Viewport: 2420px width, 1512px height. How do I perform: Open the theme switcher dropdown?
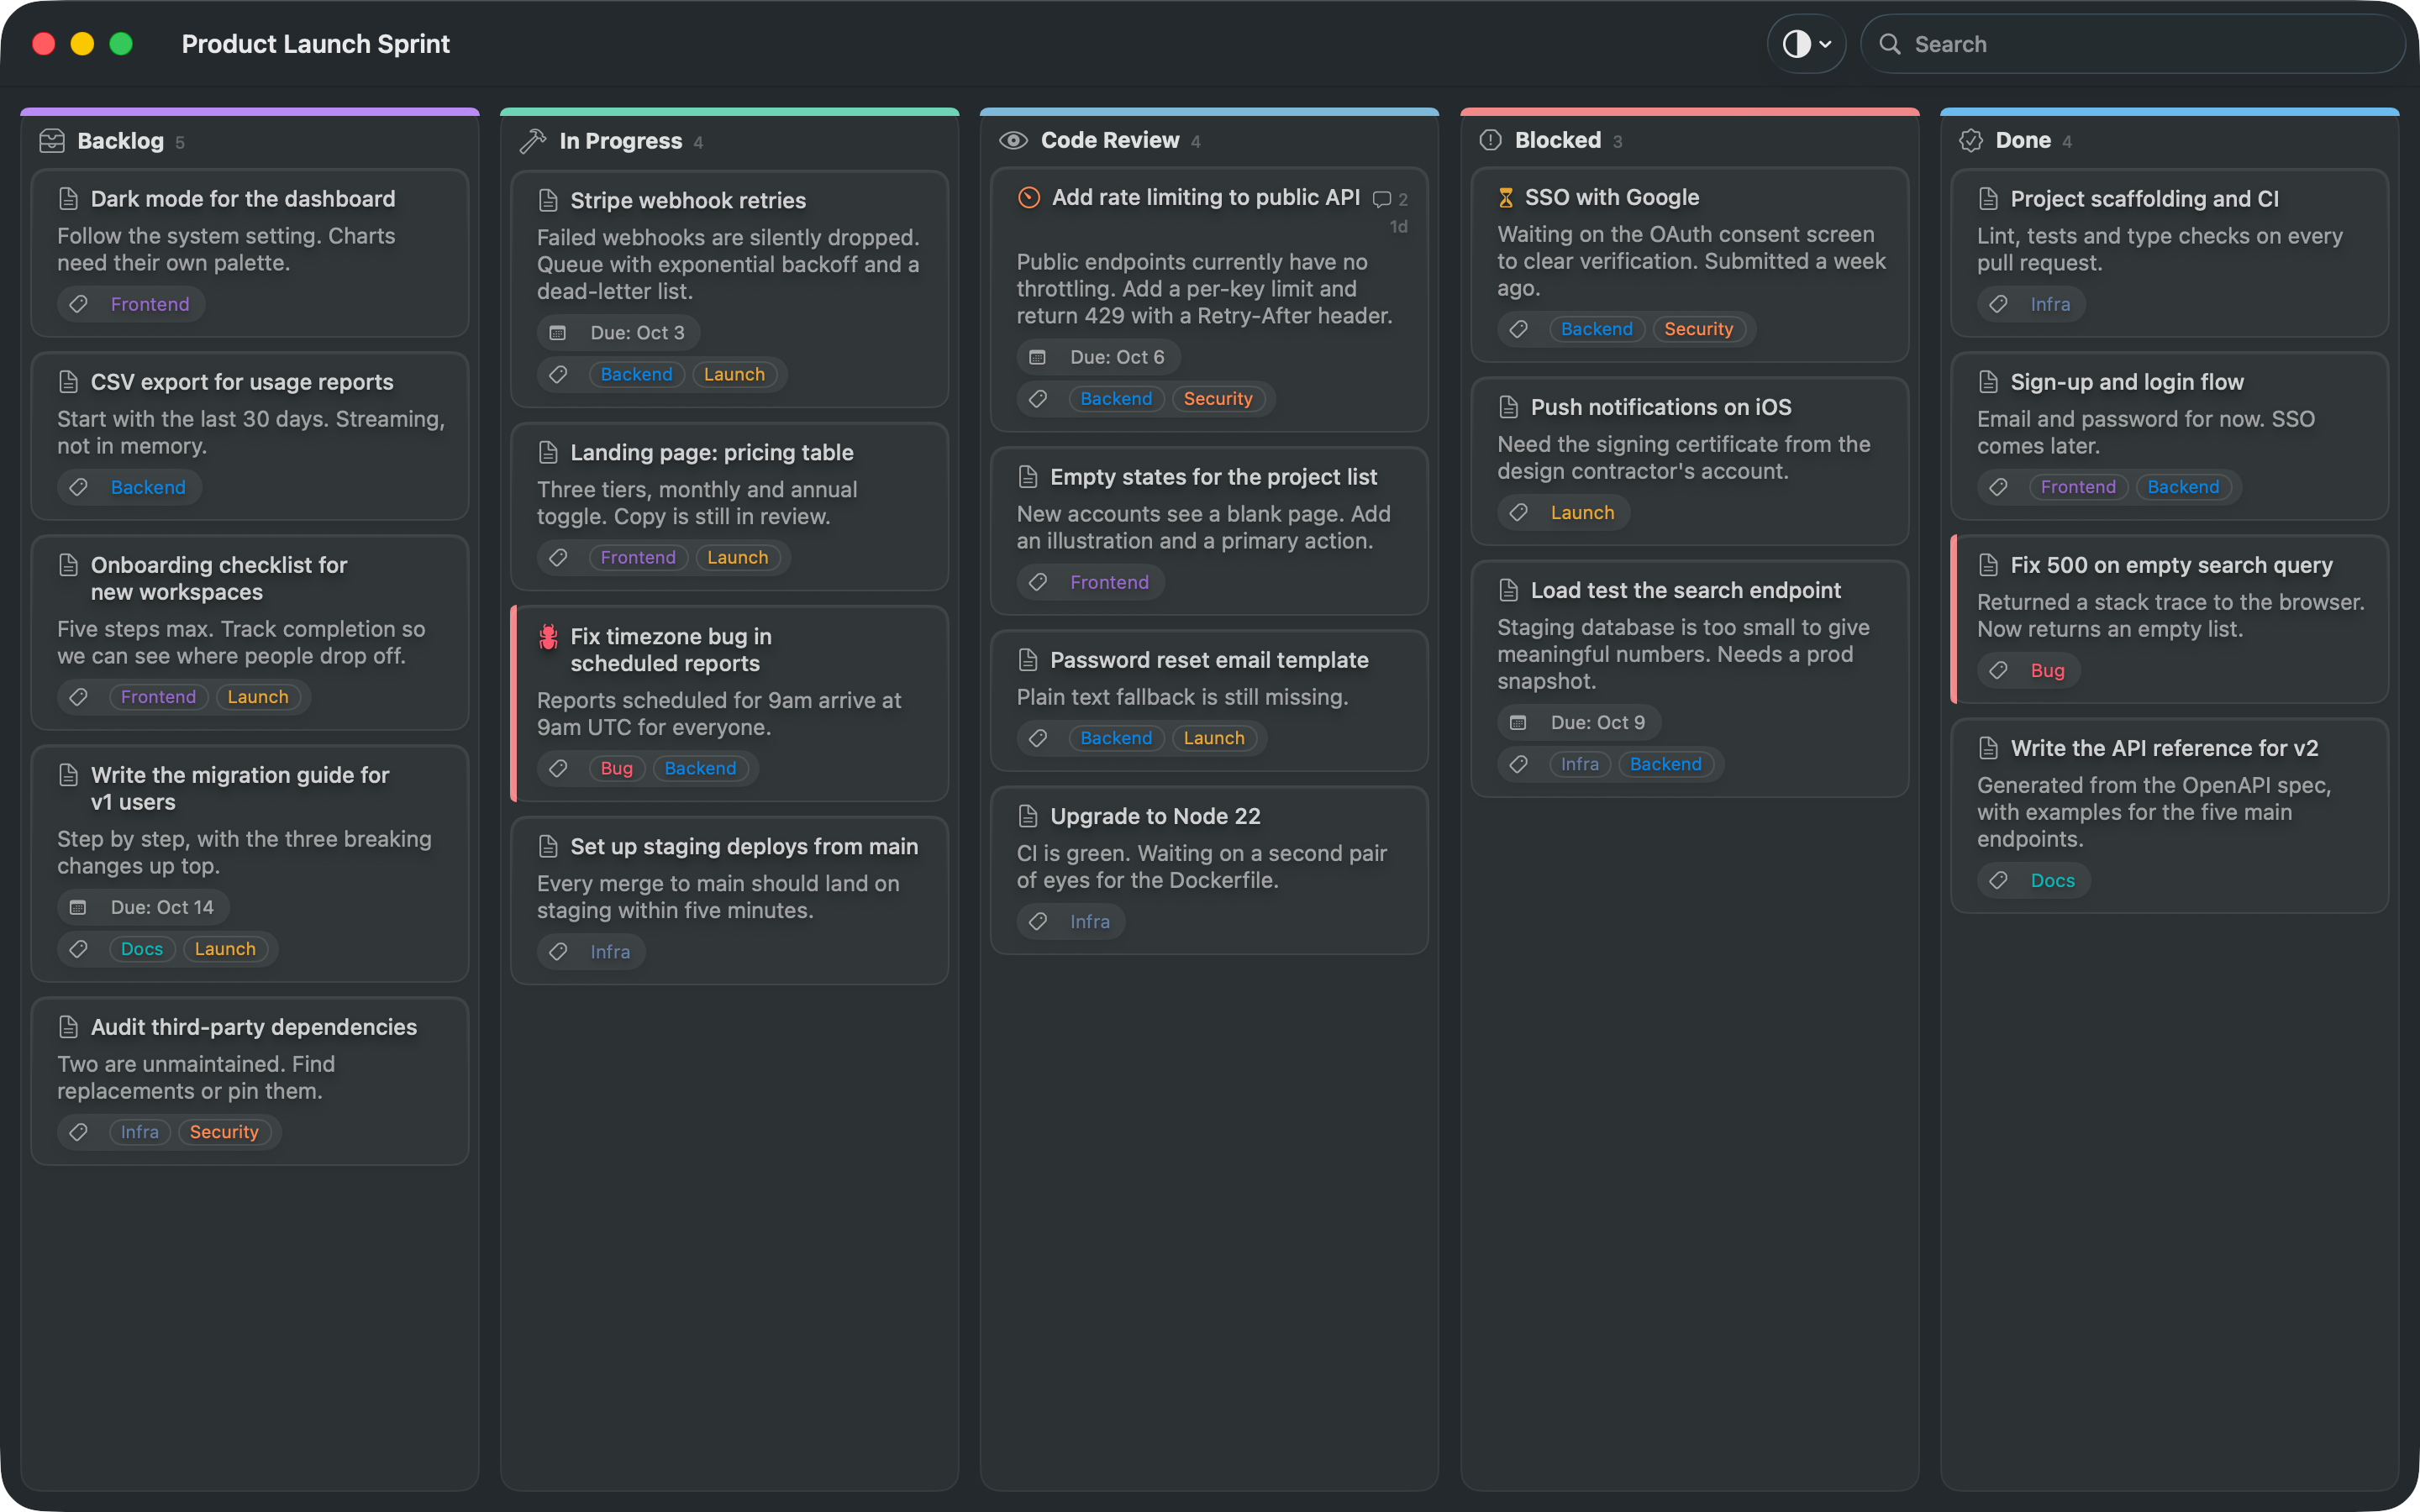[x=1806, y=44]
